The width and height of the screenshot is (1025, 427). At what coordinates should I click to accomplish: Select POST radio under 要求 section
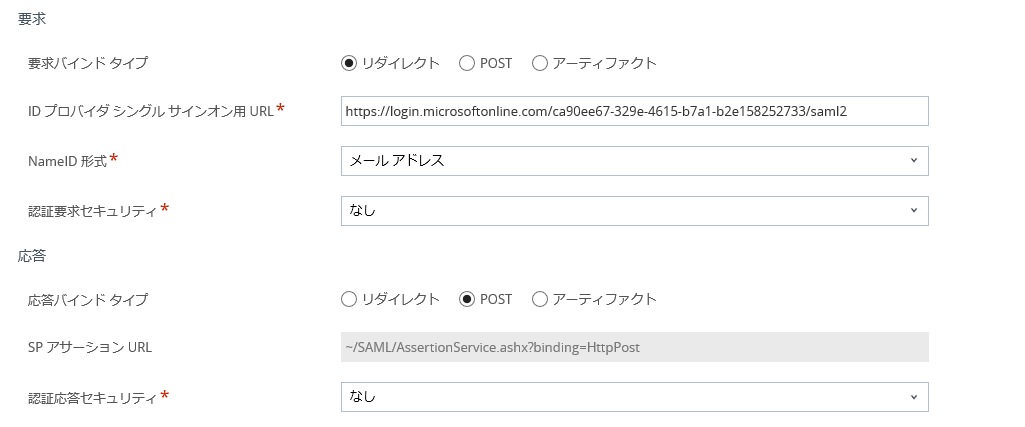pyautogui.click(x=466, y=63)
